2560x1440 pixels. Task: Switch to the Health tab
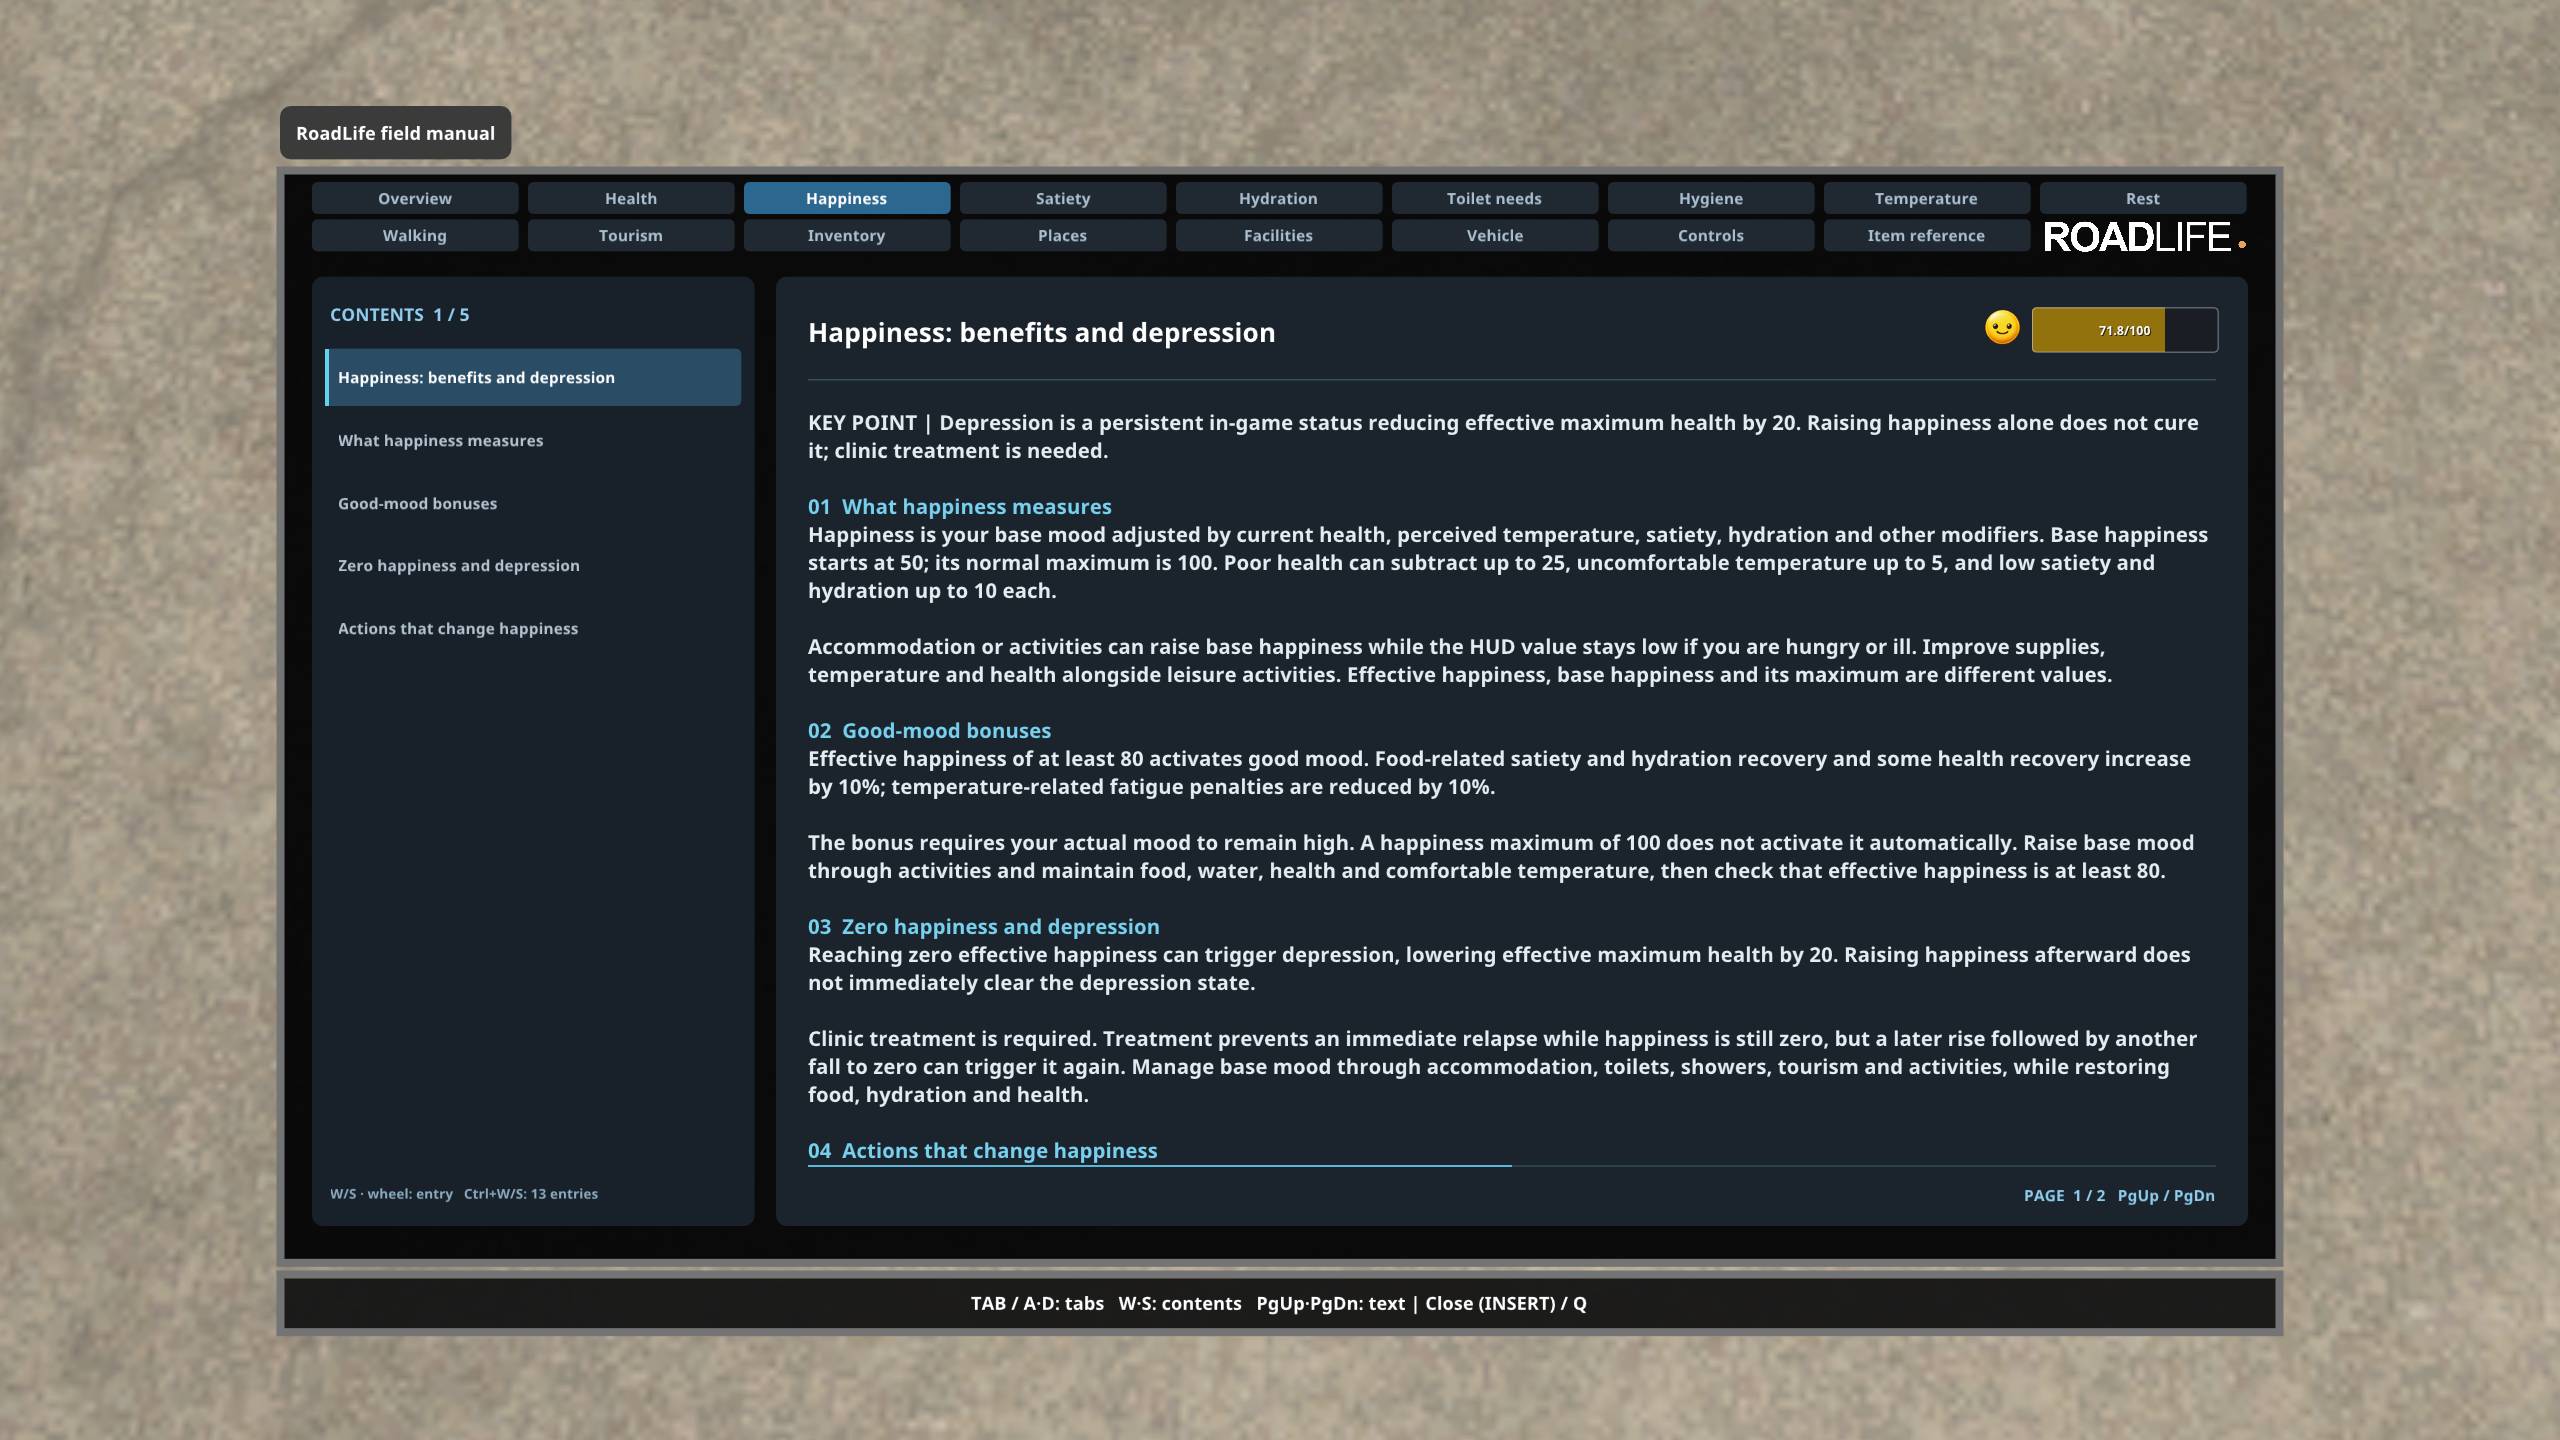pos(631,198)
